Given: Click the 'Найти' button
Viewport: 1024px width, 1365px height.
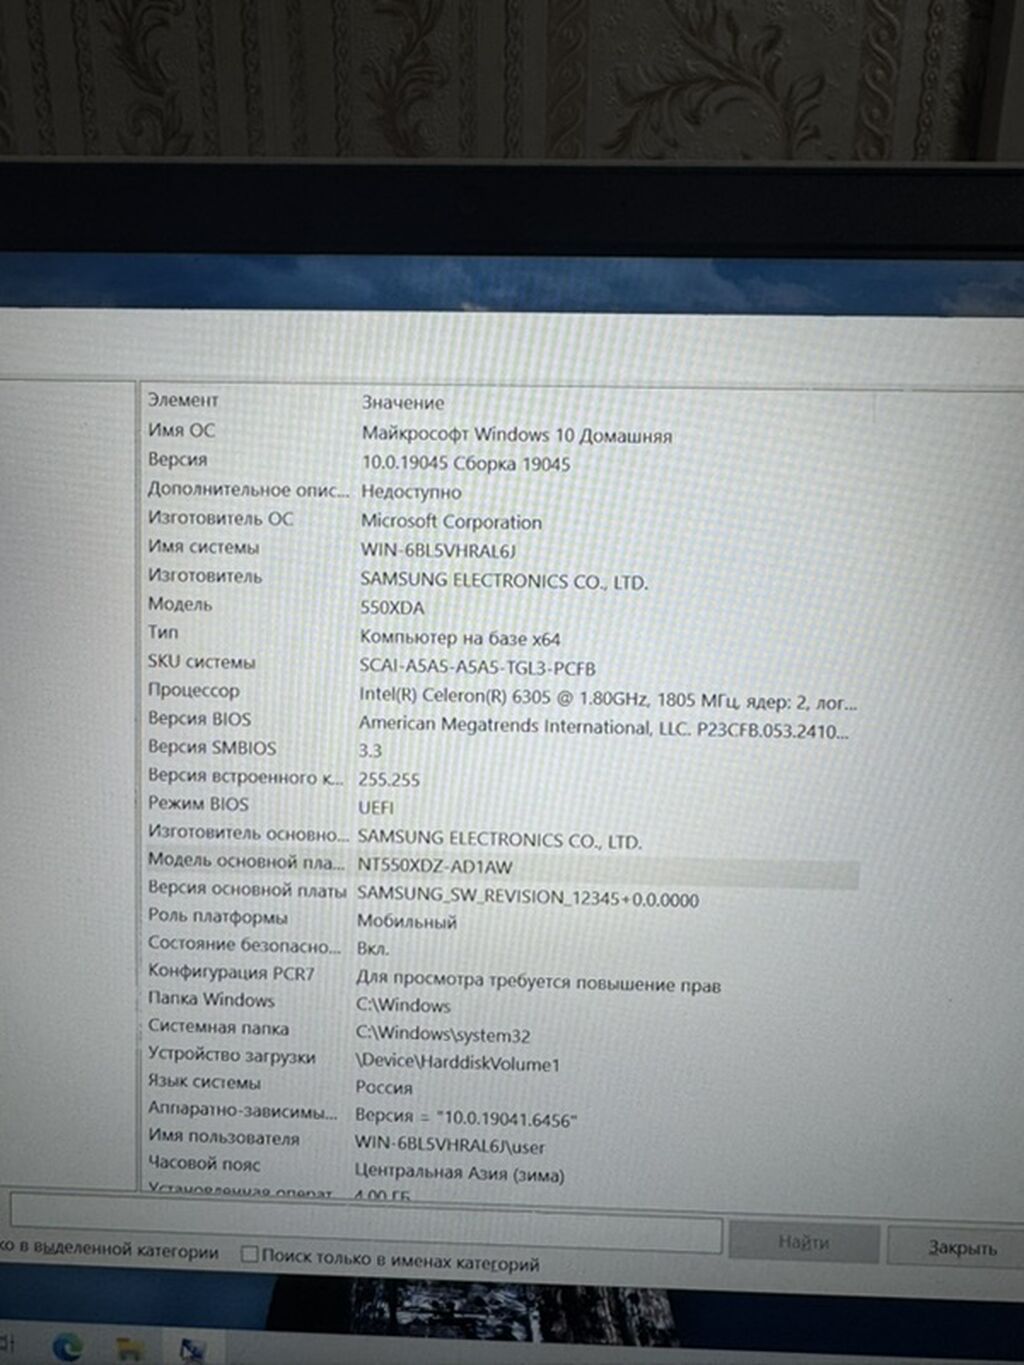Looking at the screenshot, I should pyautogui.click(x=804, y=1242).
